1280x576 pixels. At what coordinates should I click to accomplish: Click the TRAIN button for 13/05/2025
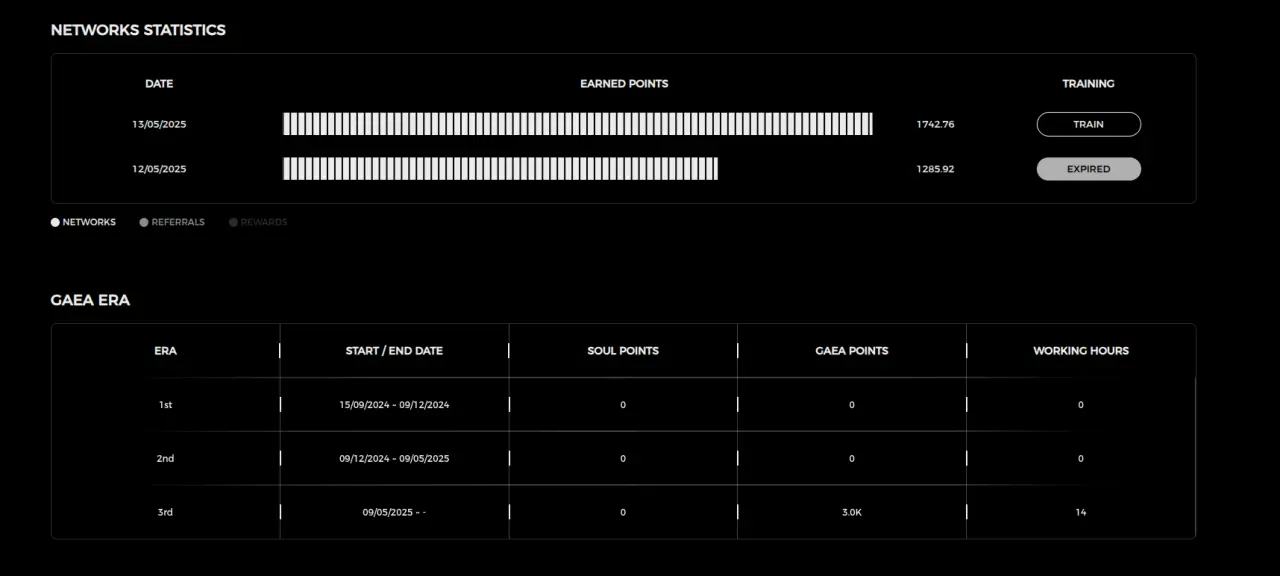(x=1088, y=124)
